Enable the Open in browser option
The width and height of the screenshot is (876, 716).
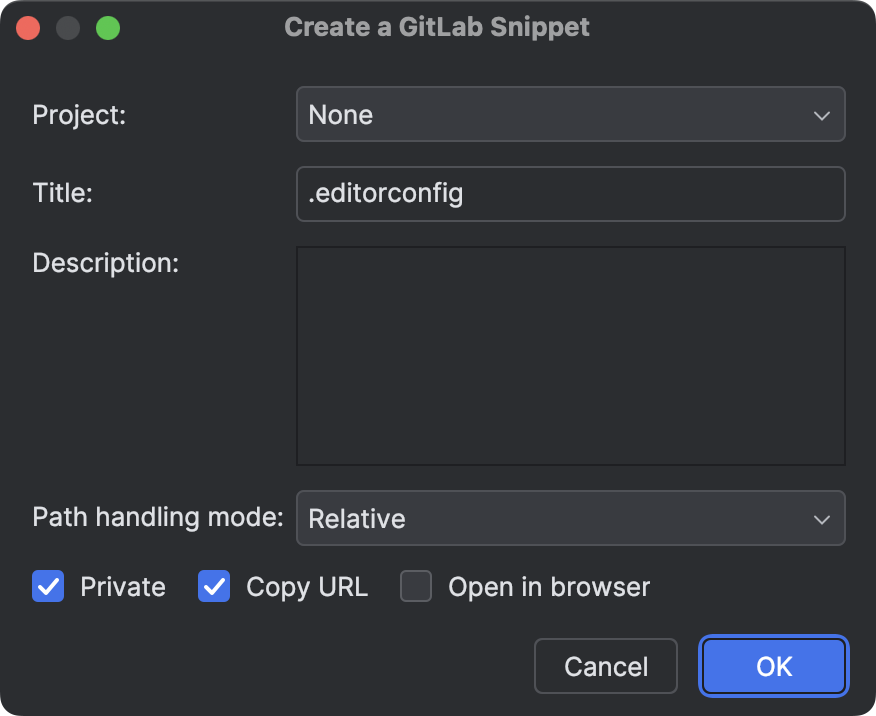coord(415,587)
